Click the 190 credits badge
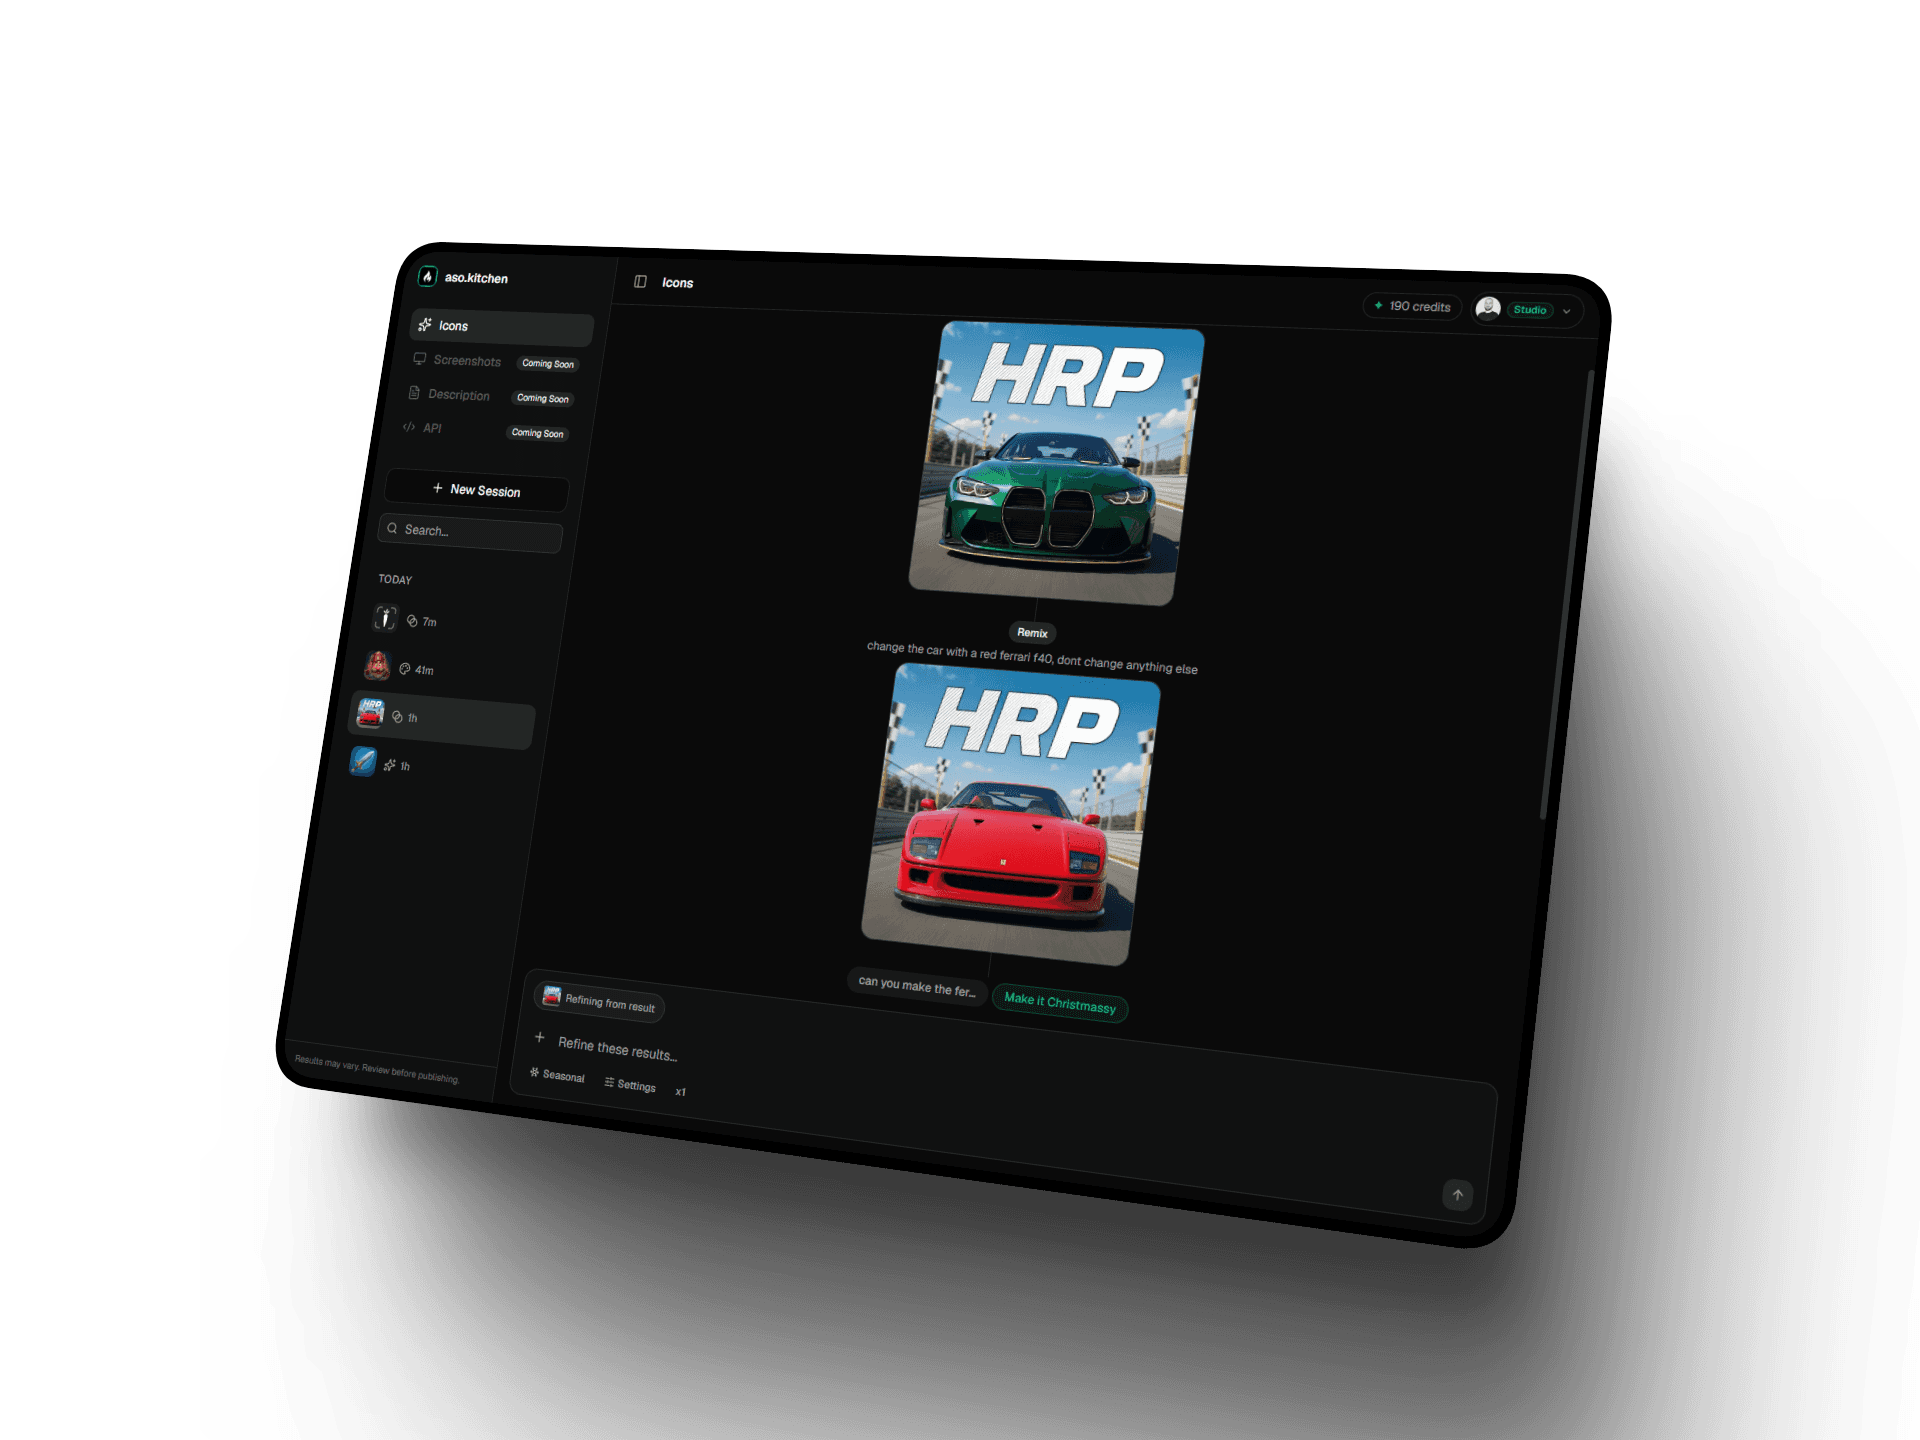1920x1440 pixels. [x=1412, y=306]
